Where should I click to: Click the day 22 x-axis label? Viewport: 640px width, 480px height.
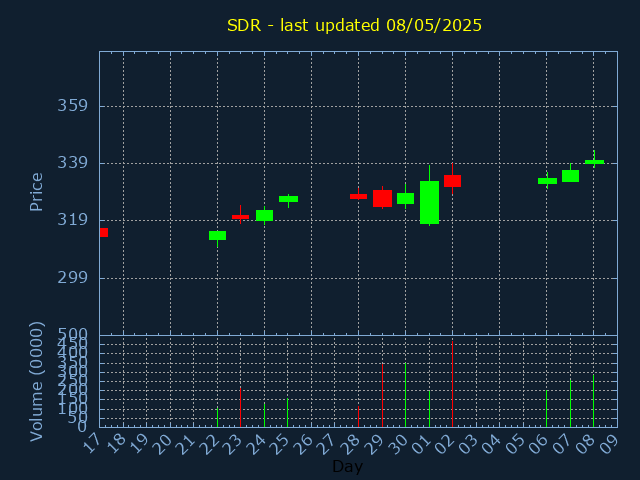click(209, 444)
